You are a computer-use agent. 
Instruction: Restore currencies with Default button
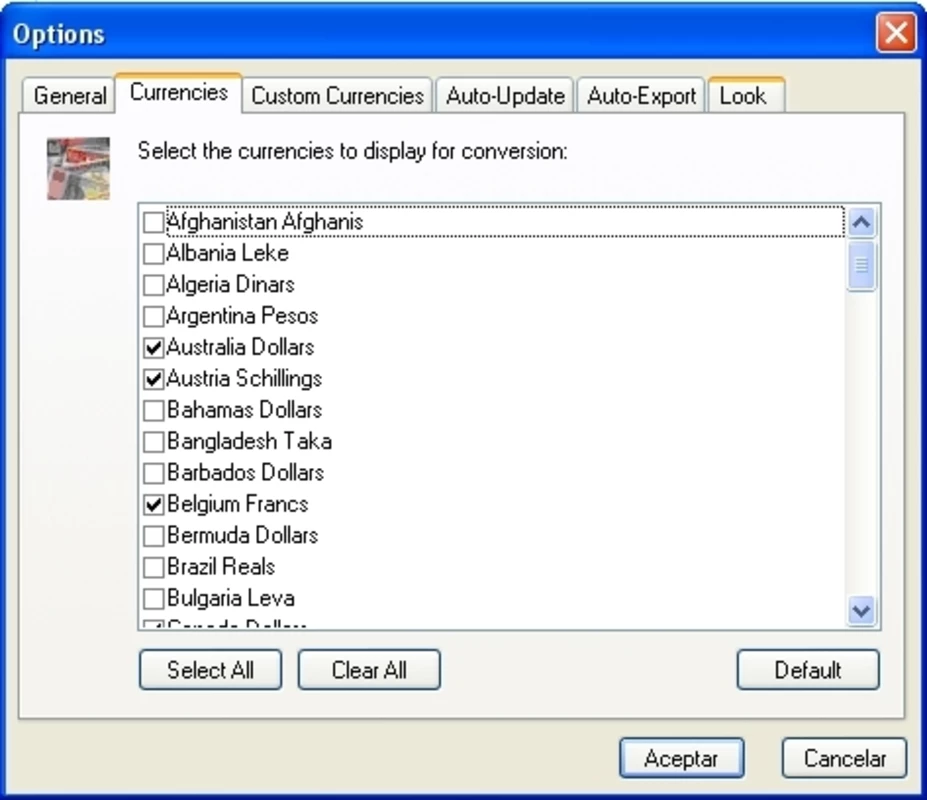click(x=808, y=670)
